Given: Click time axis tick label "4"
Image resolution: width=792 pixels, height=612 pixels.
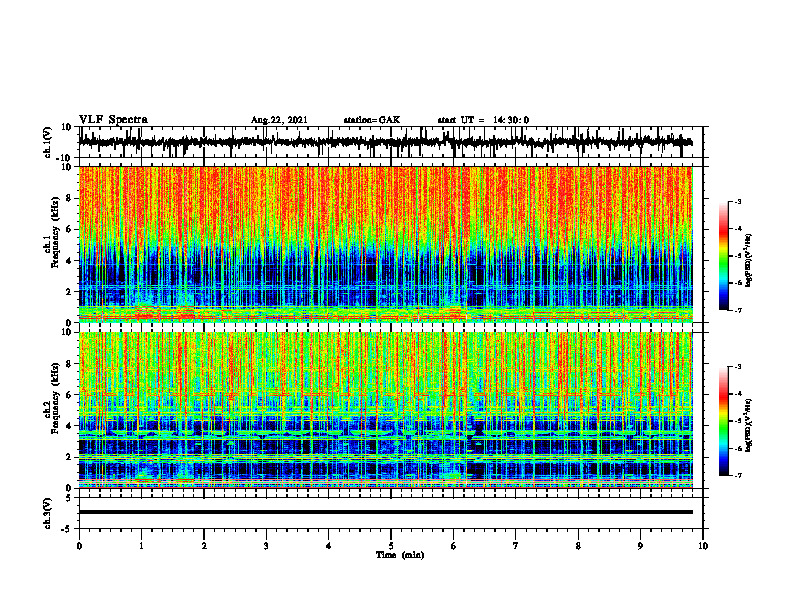Looking at the screenshot, I should 329,546.
